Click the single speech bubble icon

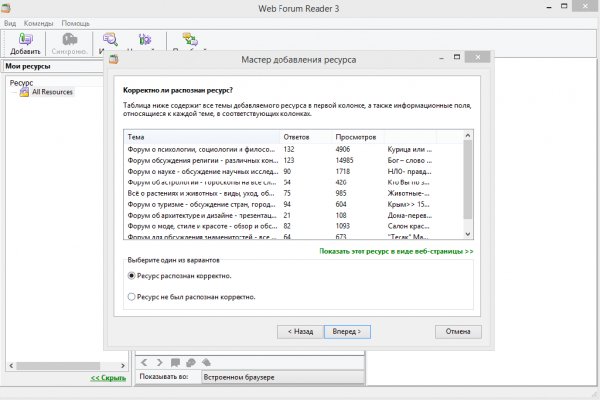pos(175,362)
